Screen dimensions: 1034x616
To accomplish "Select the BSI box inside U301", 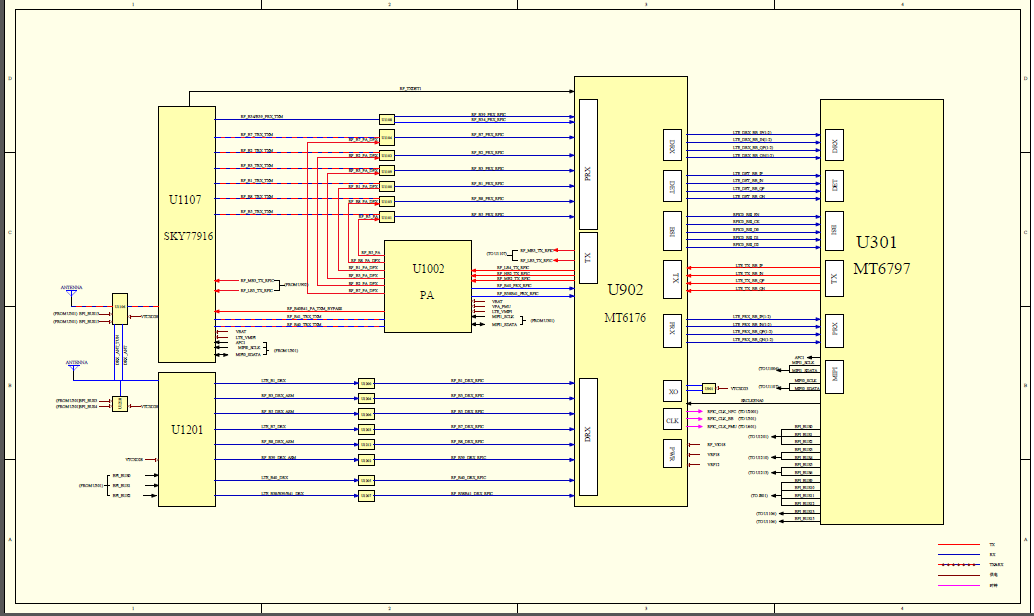I will coord(834,231).
